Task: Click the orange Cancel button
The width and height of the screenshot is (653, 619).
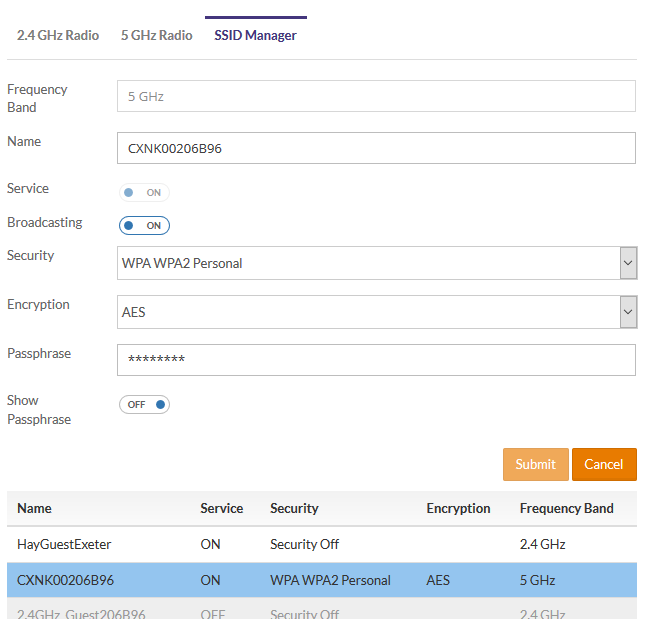Action: (604, 464)
